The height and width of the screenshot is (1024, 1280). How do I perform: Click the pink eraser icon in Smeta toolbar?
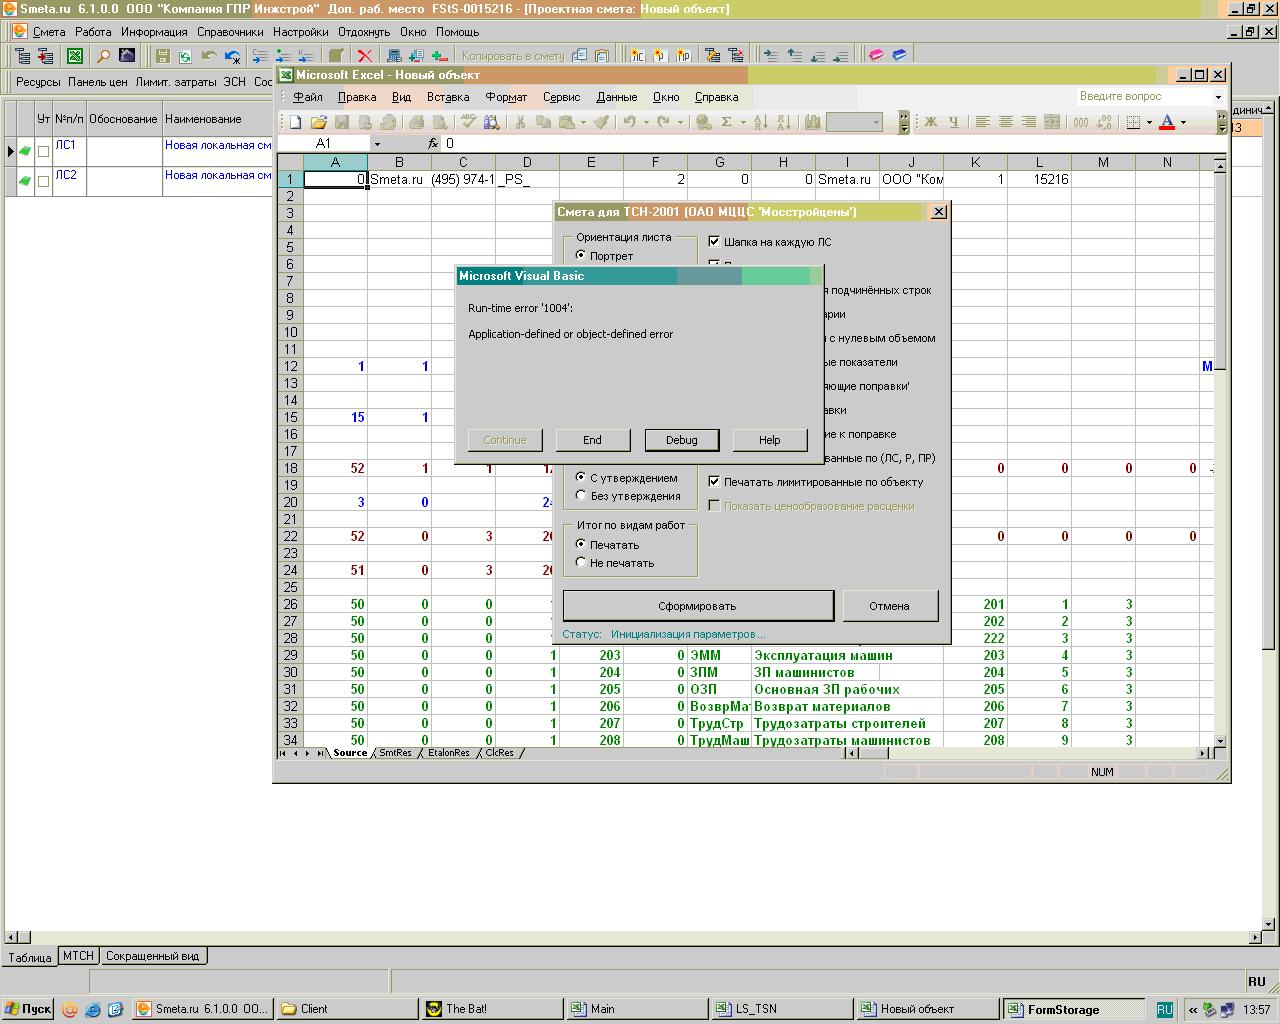click(x=876, y=56)
